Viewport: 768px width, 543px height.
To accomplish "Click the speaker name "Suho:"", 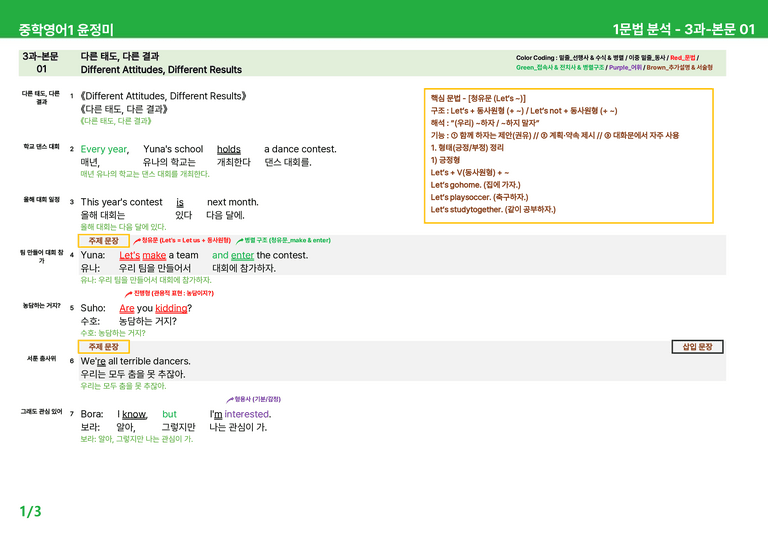I will click(93, 308).
